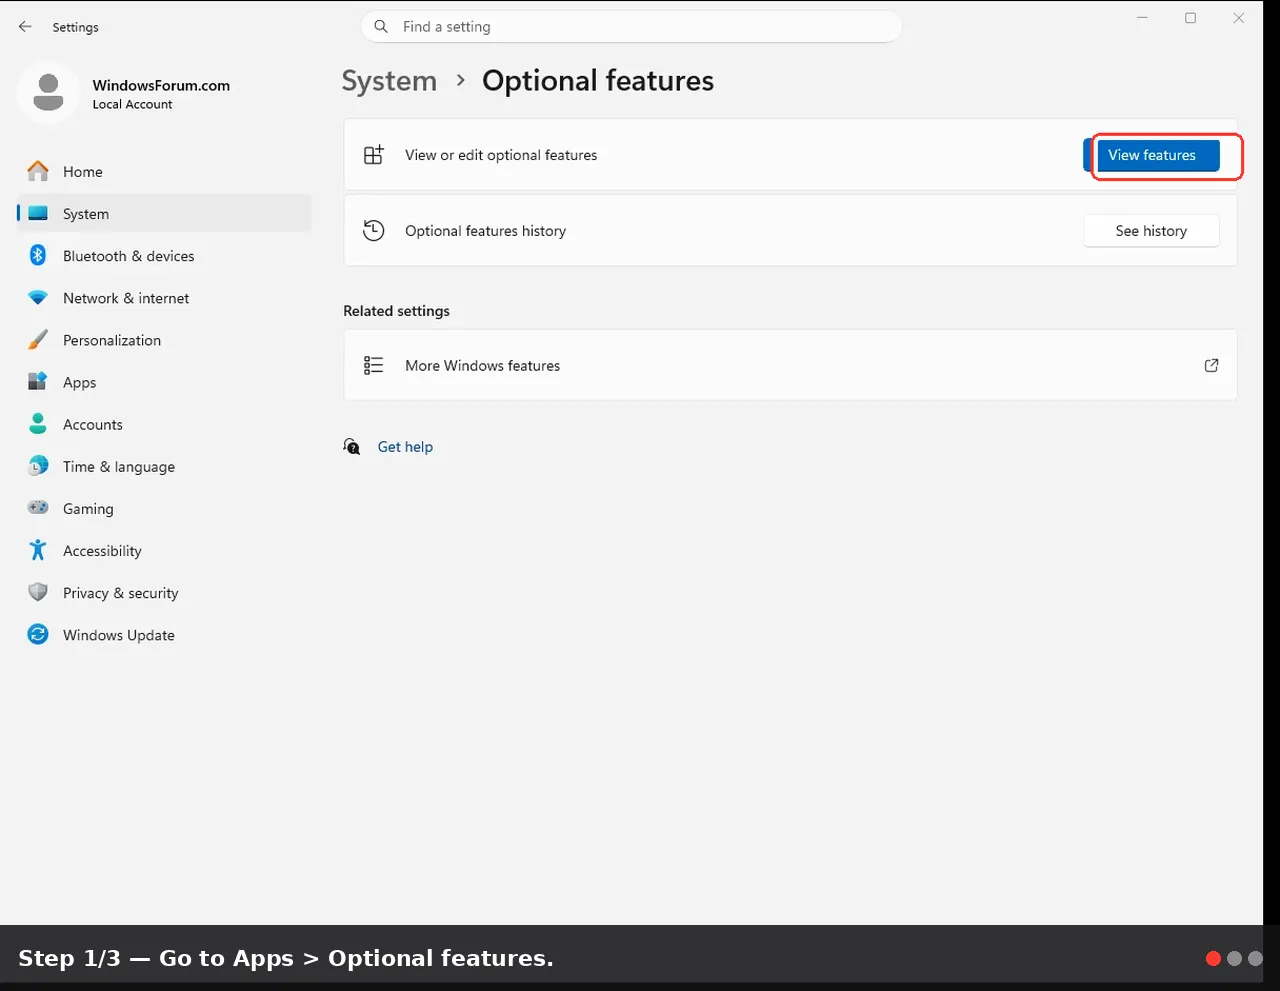This screenshot has height=991, width=1280.
Task: Click the user profile avatar
Action: [48, 93]
